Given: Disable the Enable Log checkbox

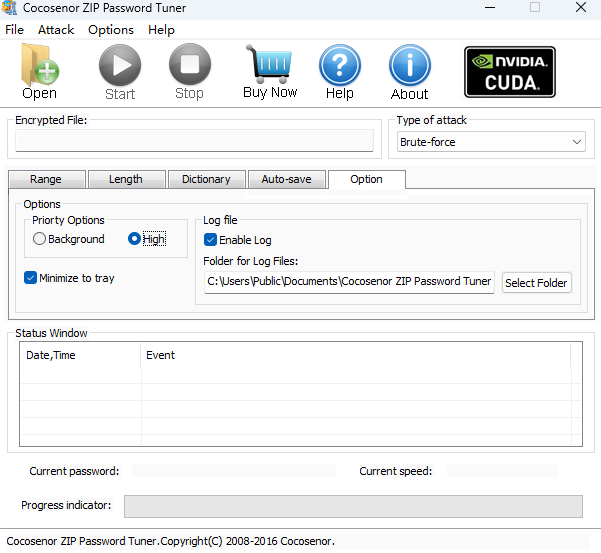Looking at the screenshot, I should pyautogui.click(x=211, y=240).
